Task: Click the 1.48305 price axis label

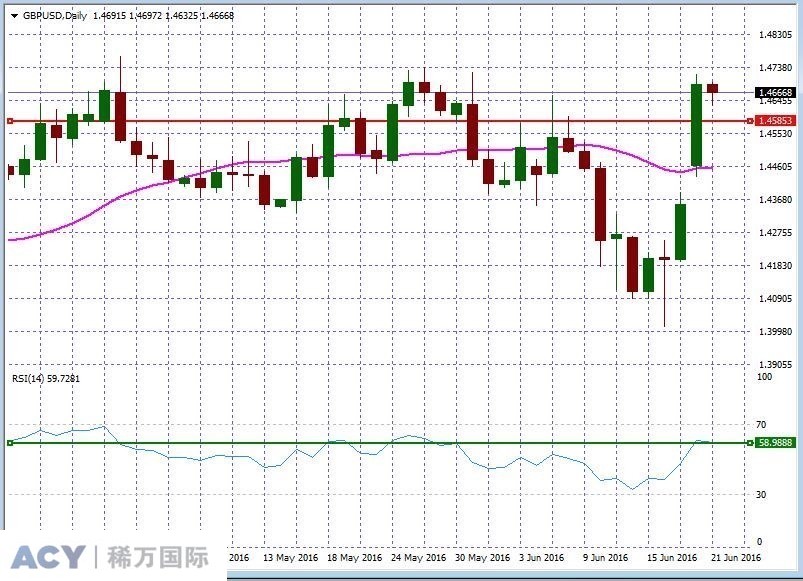Action: [775, 35]
